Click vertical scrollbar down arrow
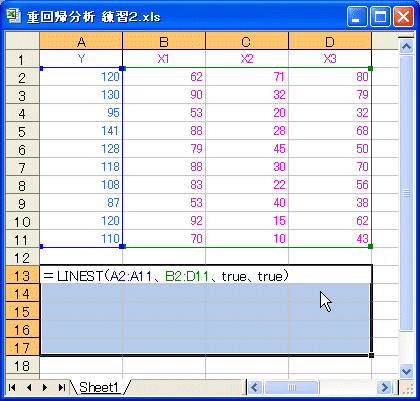This screenshot has height=401, width=420. tap(406, 371)
